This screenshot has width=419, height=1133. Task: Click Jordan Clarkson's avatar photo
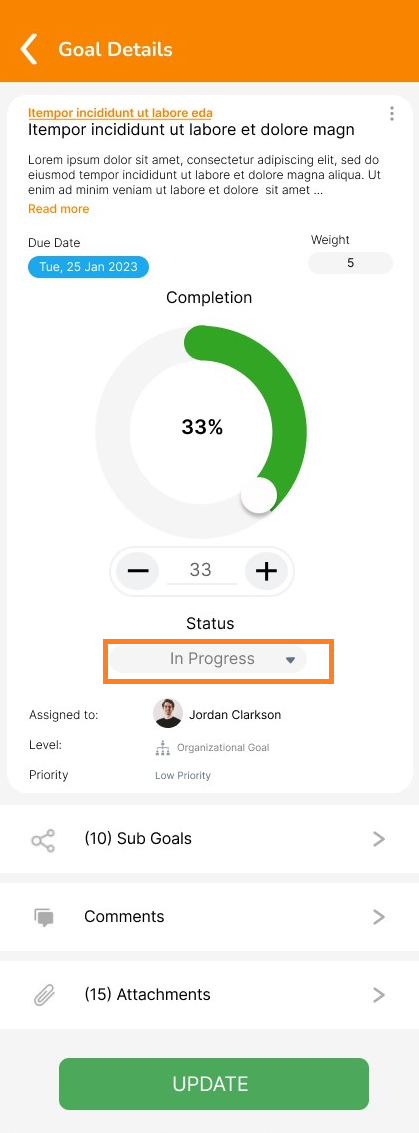[168, 713]
